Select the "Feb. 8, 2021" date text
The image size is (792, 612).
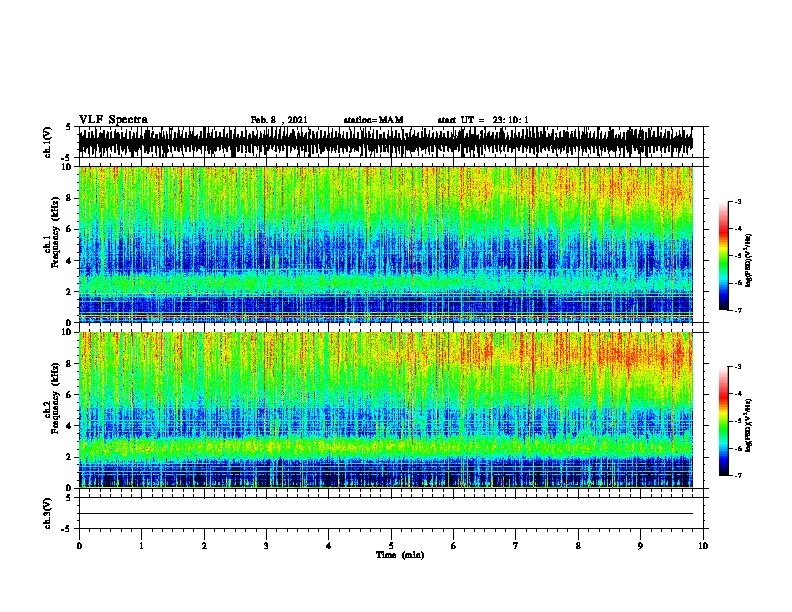click(279, 120)
